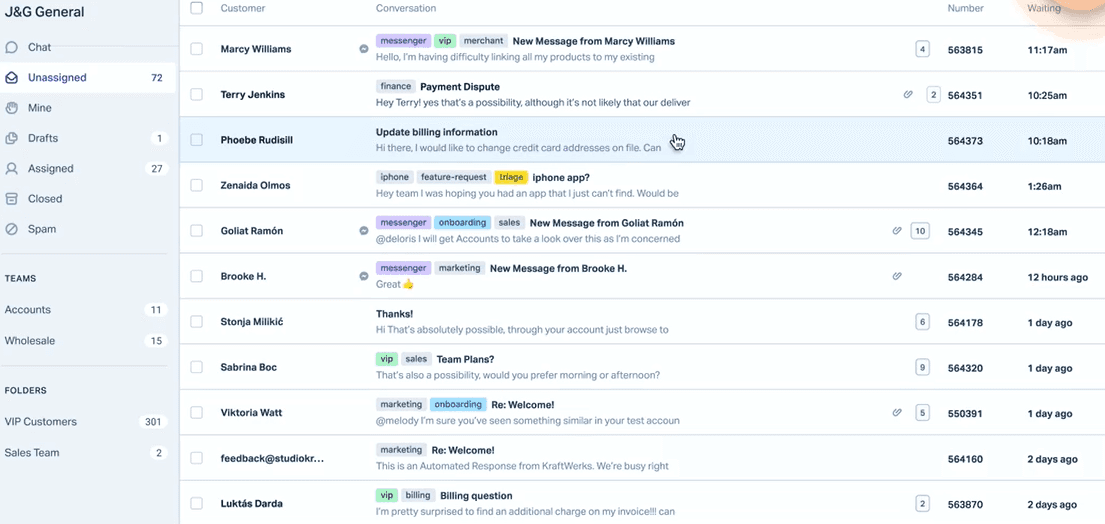Click messenger icon beside Goliat Ramón
The image size is (1105, 524).
[364, 231]
